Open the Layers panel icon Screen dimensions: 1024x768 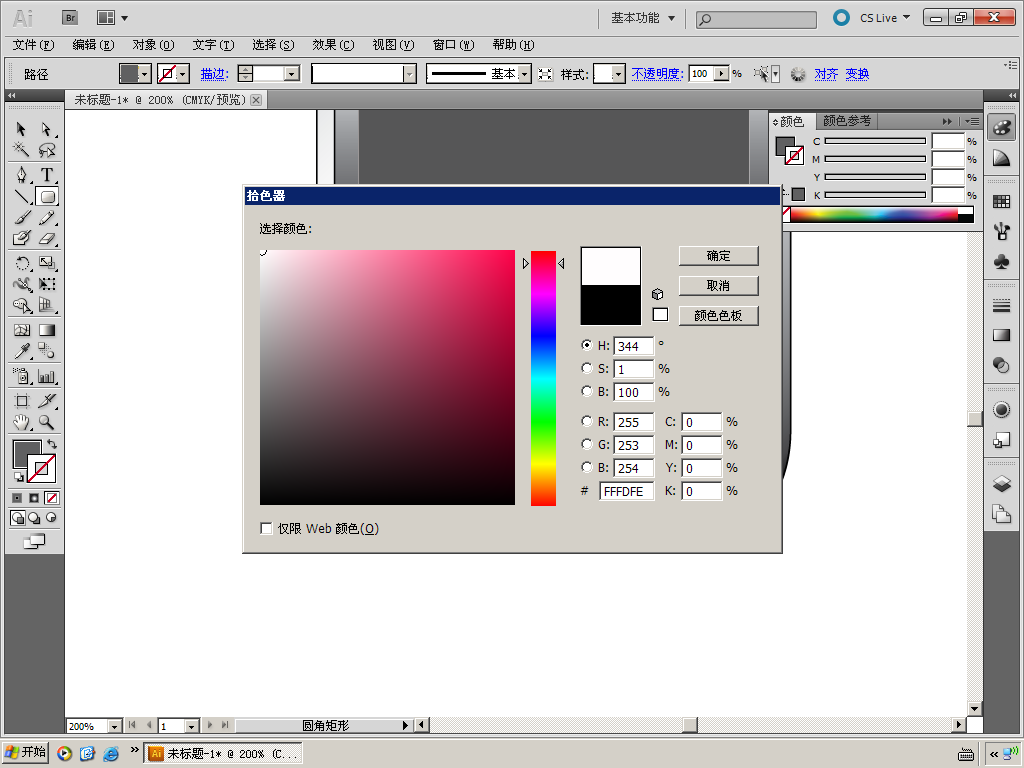(x=1001, y=484)
